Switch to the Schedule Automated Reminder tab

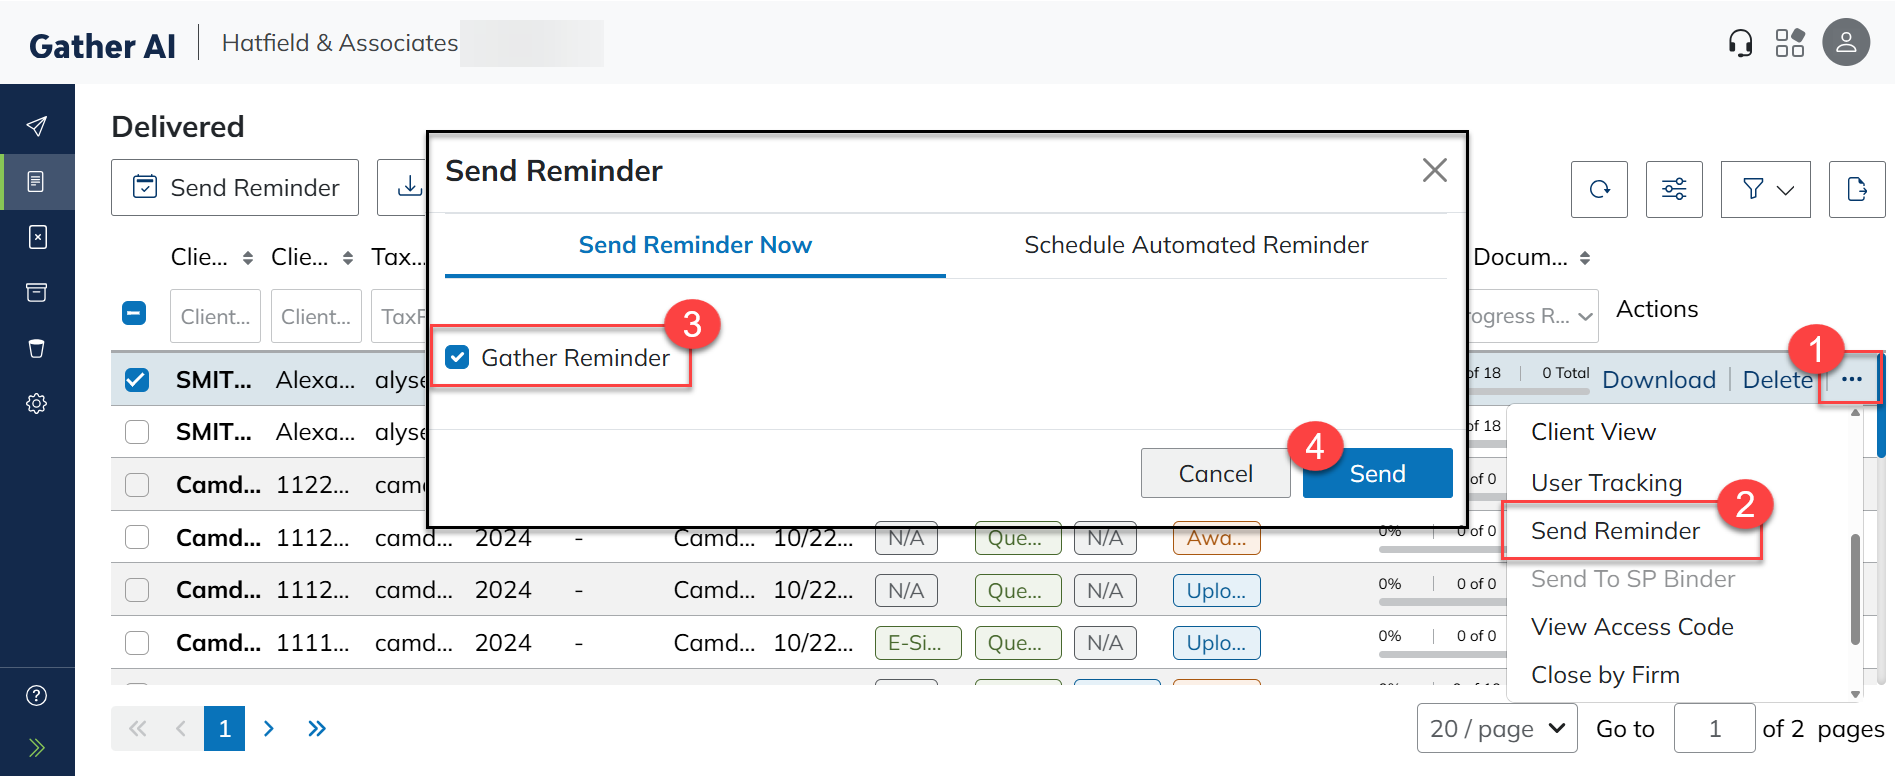(1195, 245)
